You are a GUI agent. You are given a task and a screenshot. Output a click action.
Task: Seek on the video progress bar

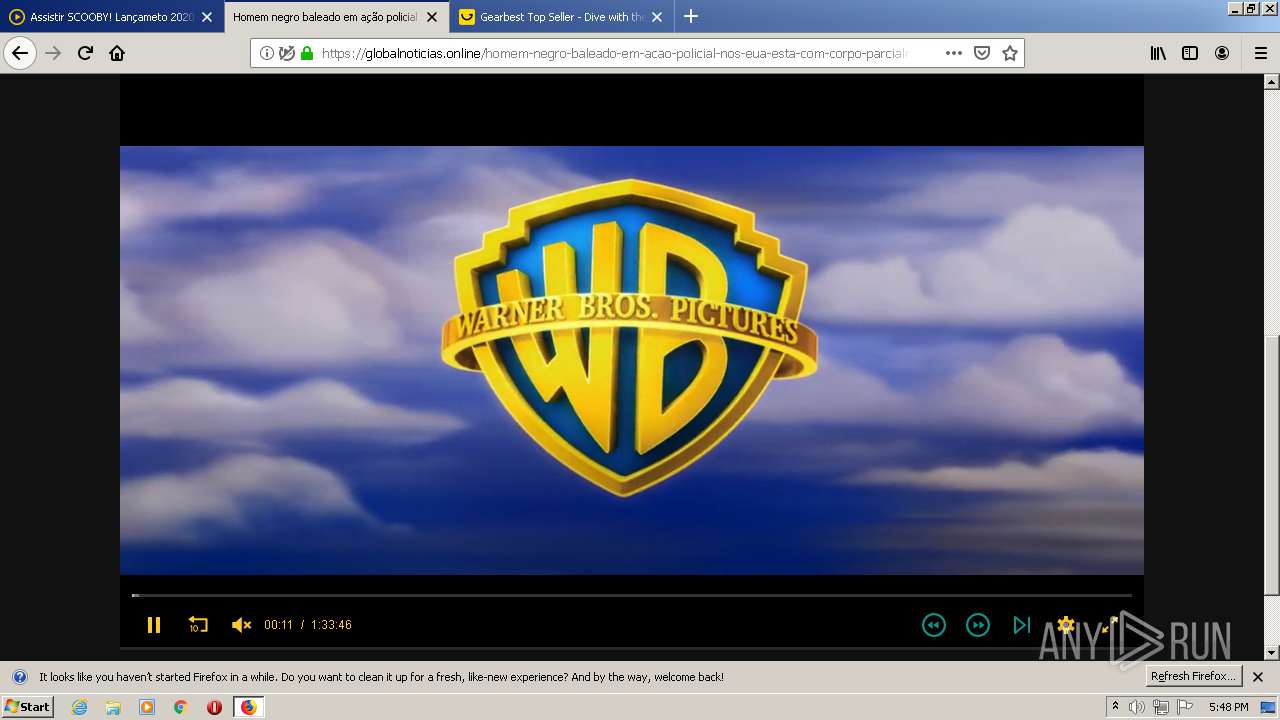(632, 595)
